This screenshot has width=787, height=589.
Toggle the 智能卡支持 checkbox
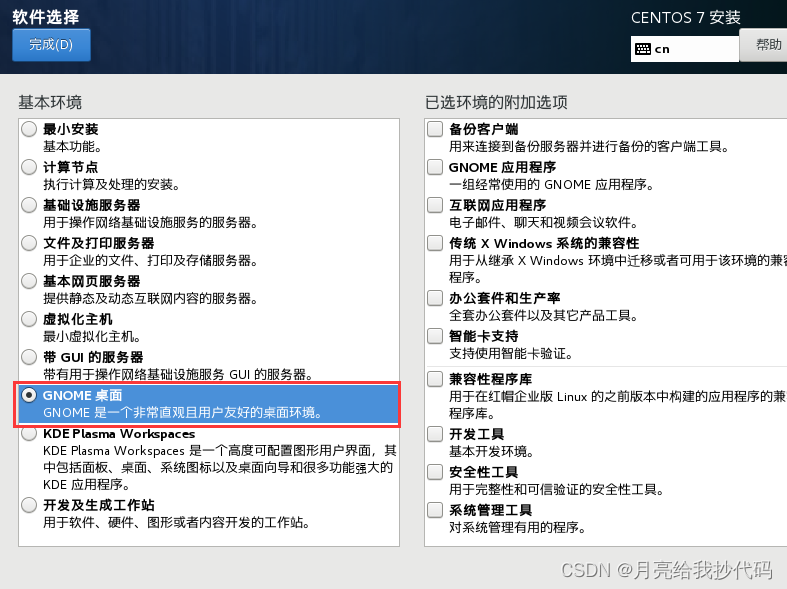[435, 336]
